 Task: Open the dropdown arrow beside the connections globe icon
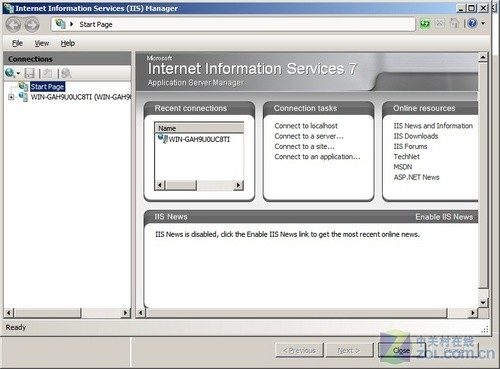[x=18, y=73]
